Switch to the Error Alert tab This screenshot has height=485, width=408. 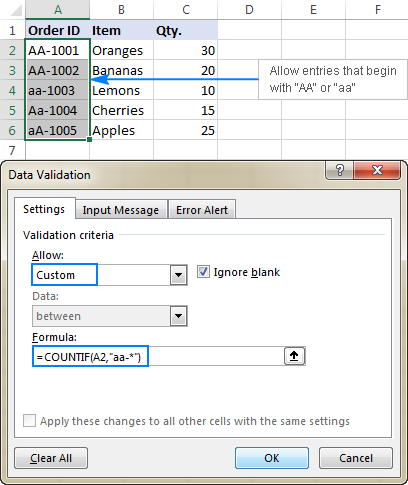[x=202, y=210]
